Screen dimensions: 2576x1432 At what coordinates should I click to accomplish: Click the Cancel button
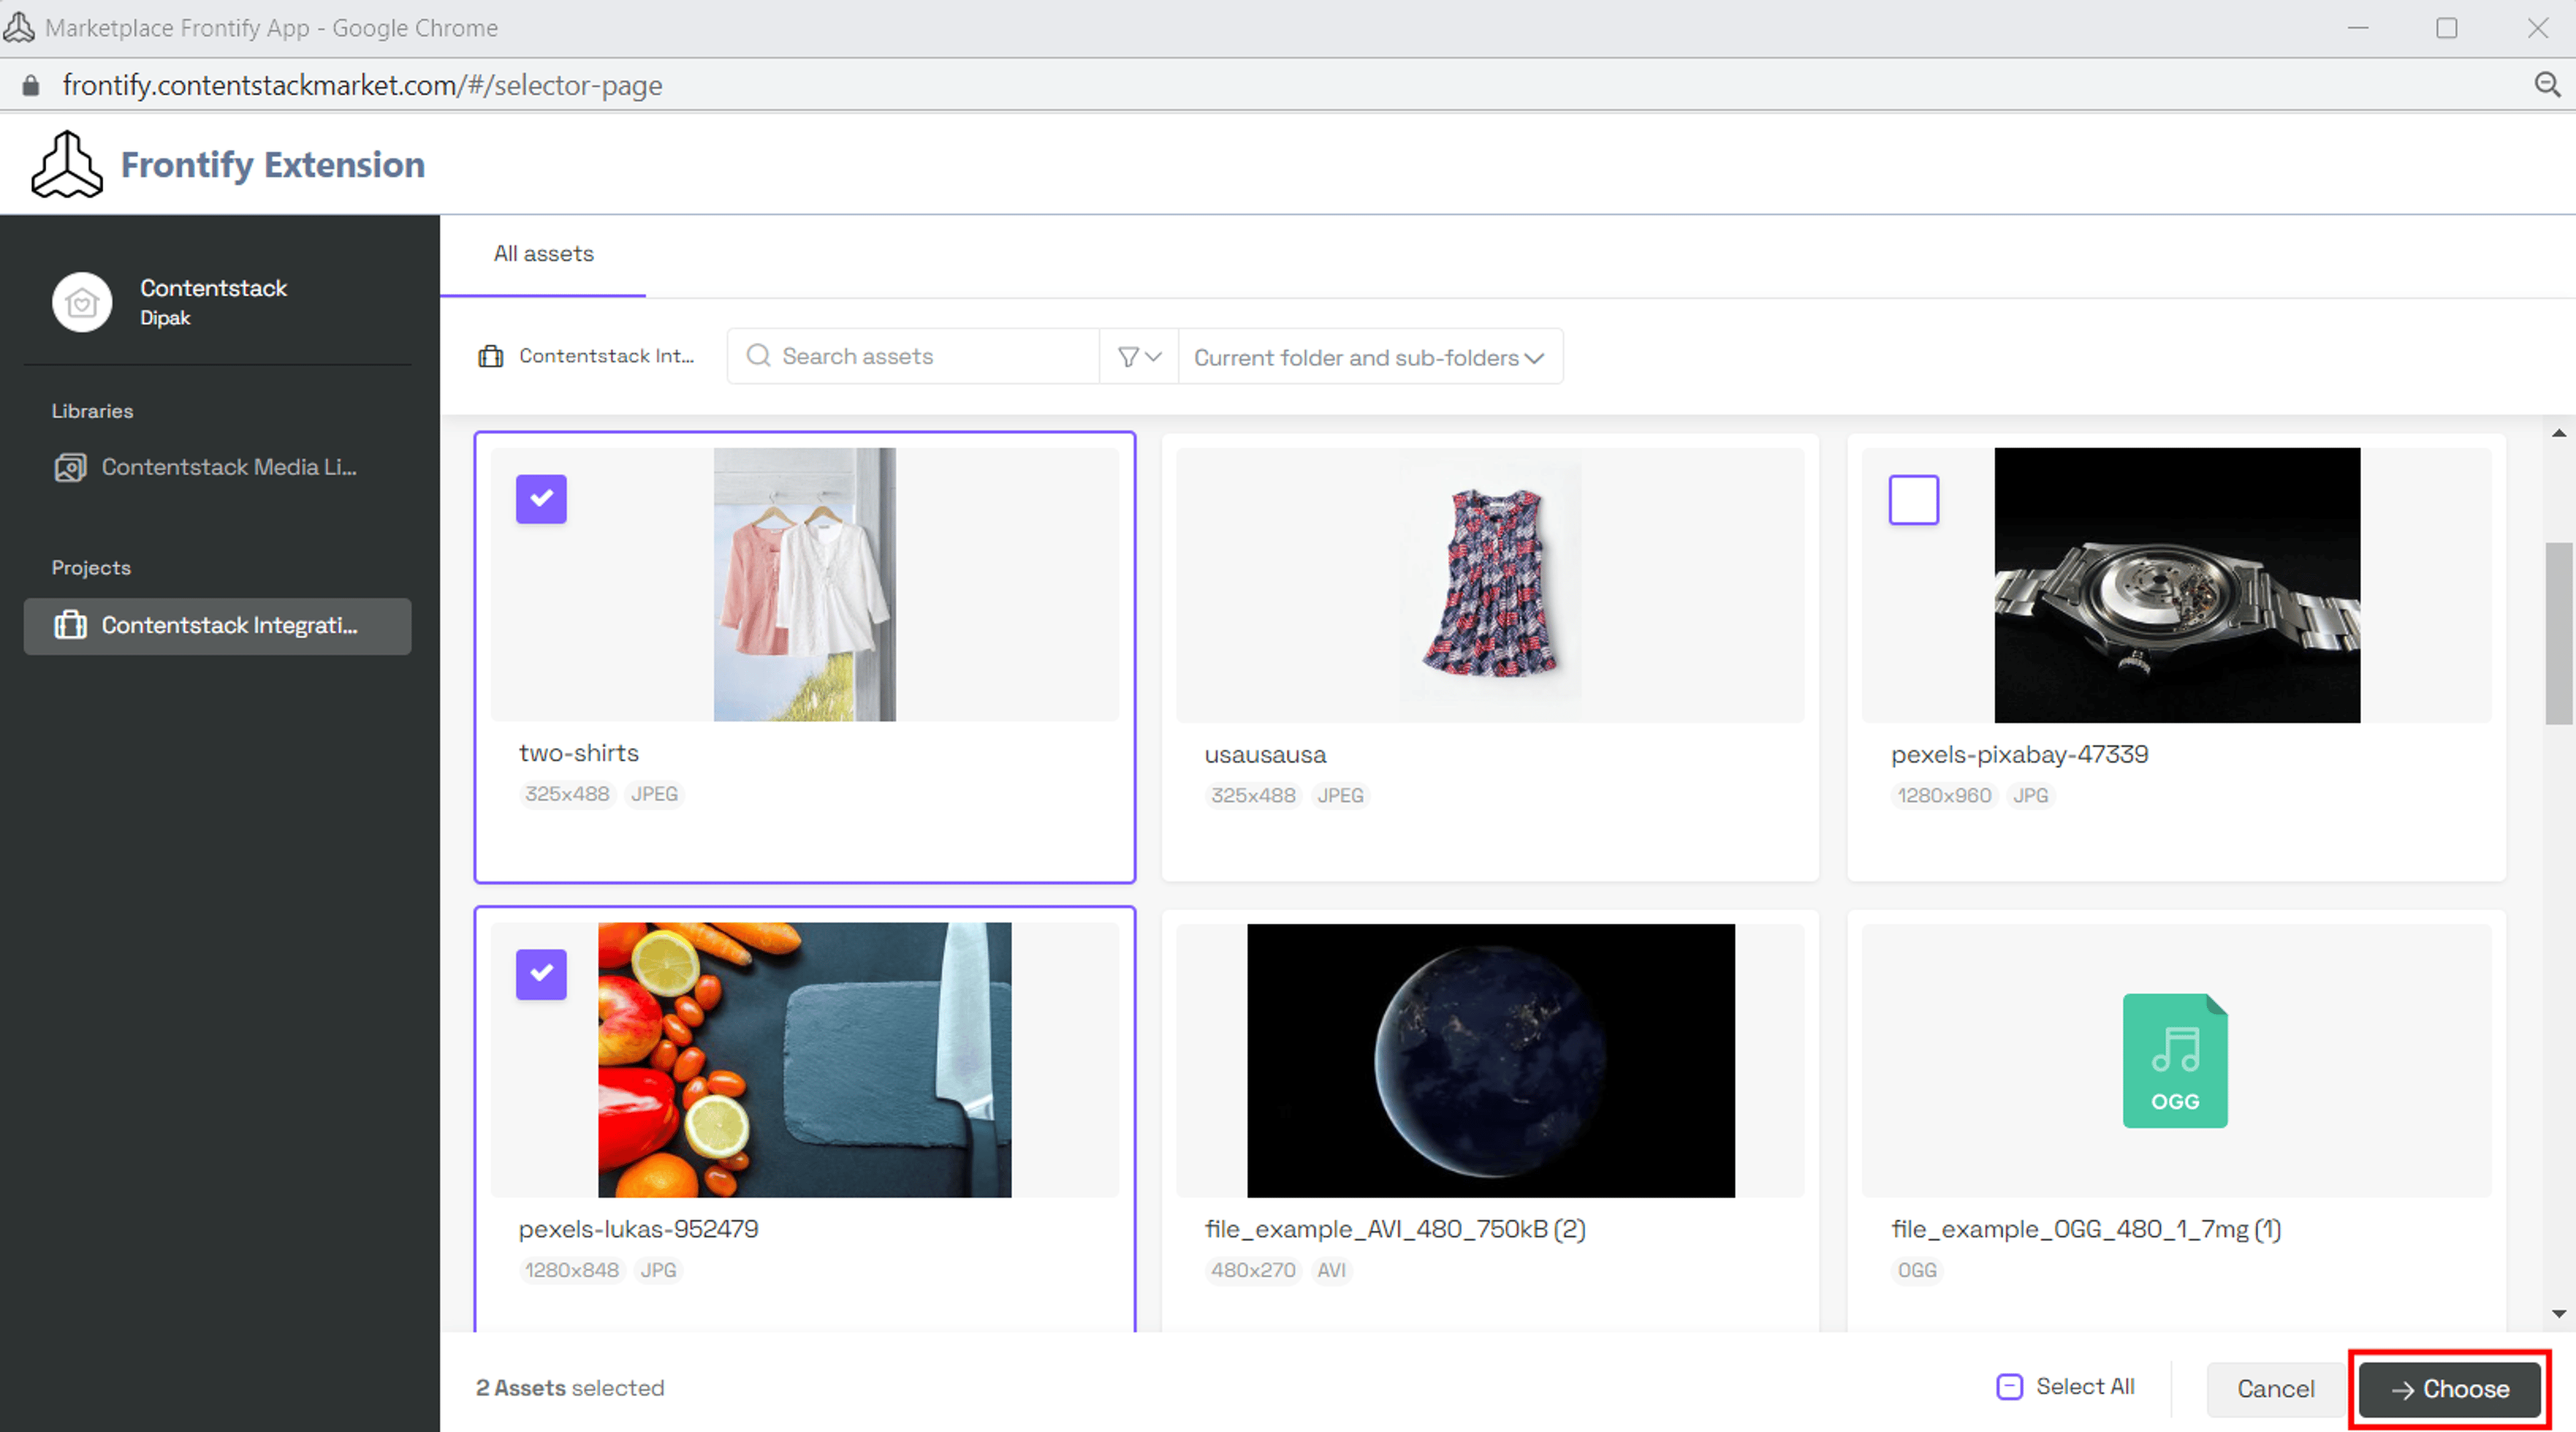point(2275,1389)
